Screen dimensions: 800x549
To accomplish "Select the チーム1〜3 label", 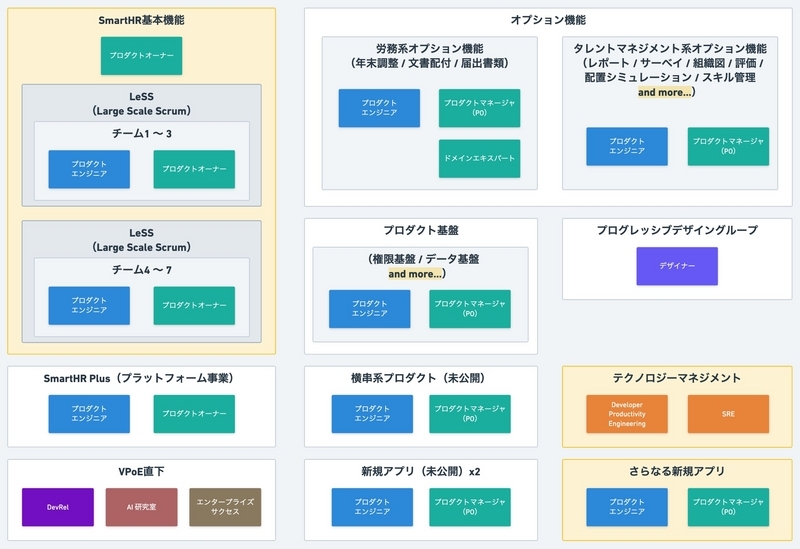I will click(141, 134).
